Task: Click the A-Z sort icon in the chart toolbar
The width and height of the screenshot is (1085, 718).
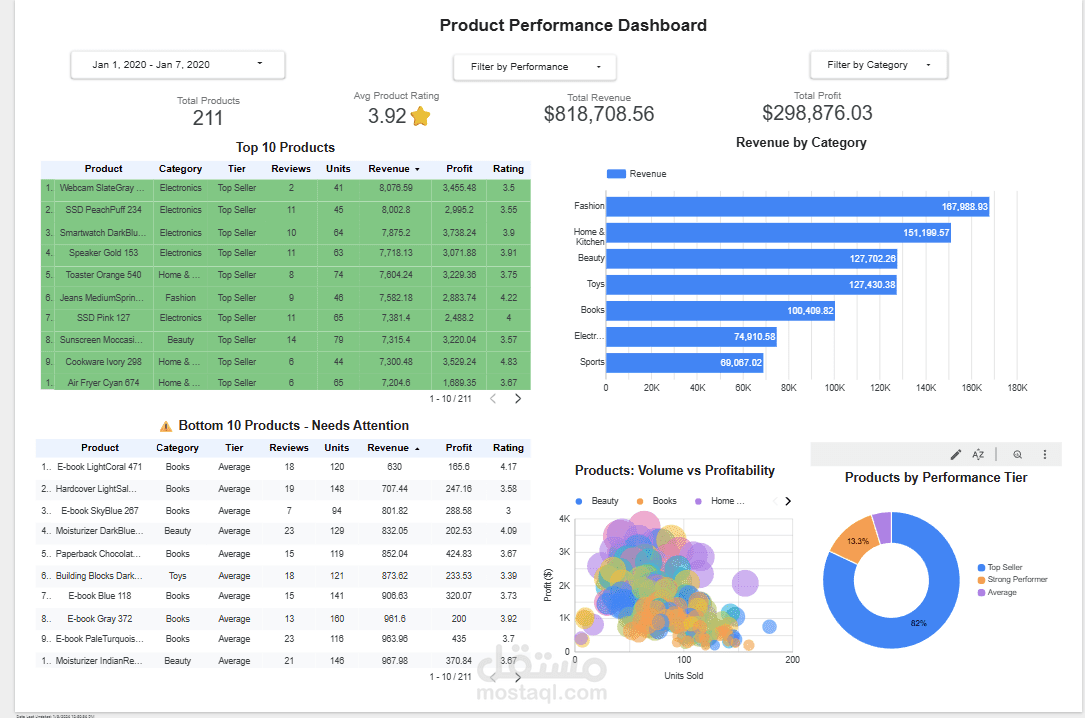Action: (x=978, y=454)
